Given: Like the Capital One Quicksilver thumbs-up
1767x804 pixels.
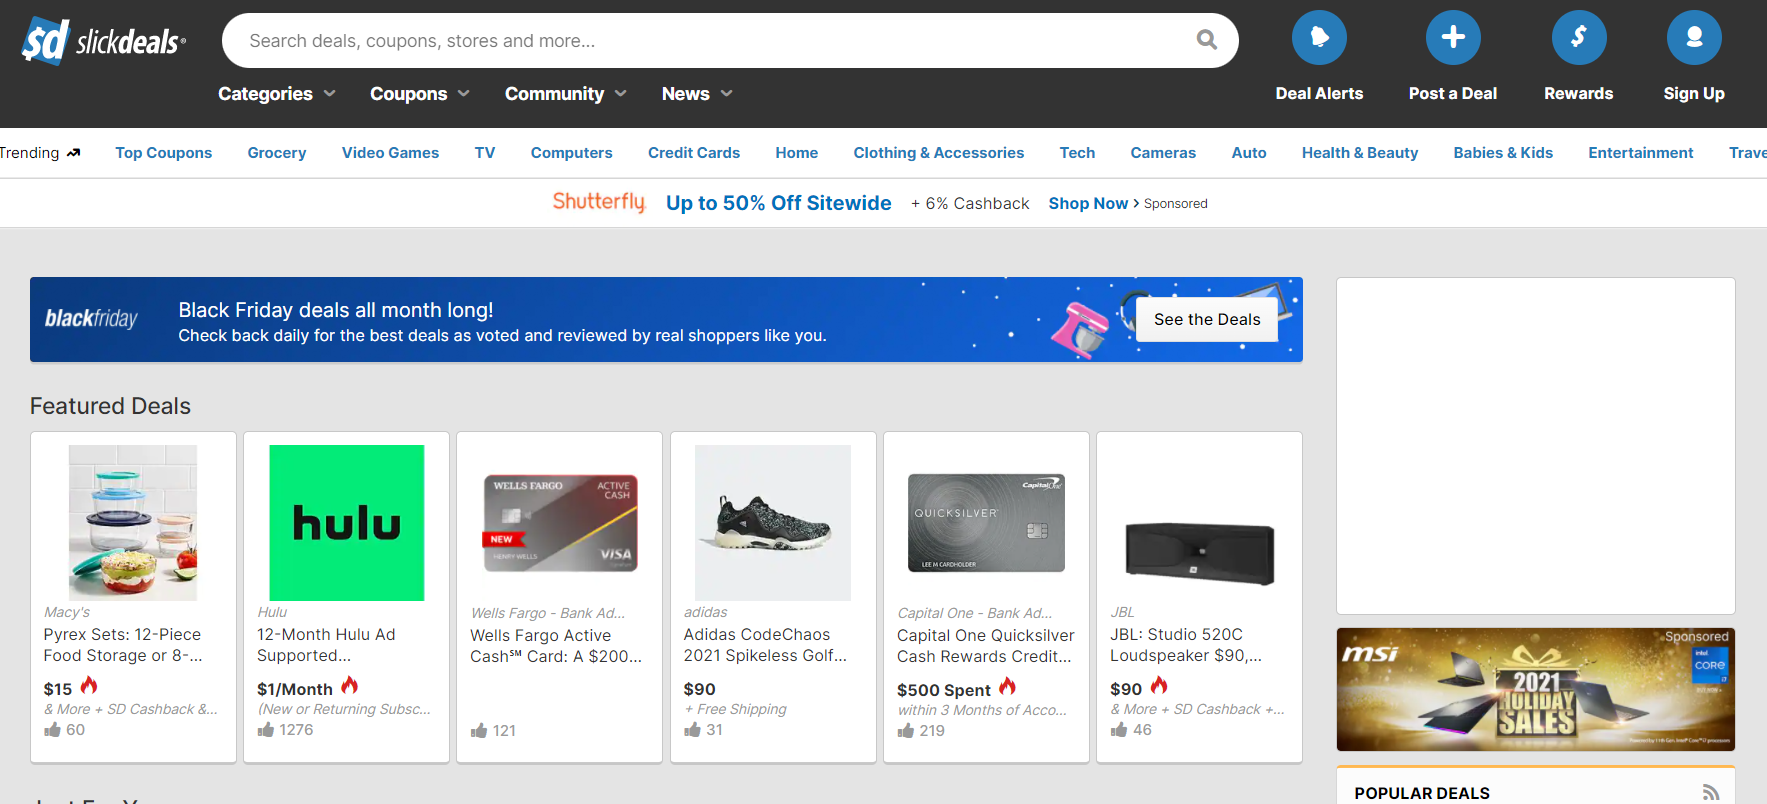Looking at the screenshot, I should (906, 731).
